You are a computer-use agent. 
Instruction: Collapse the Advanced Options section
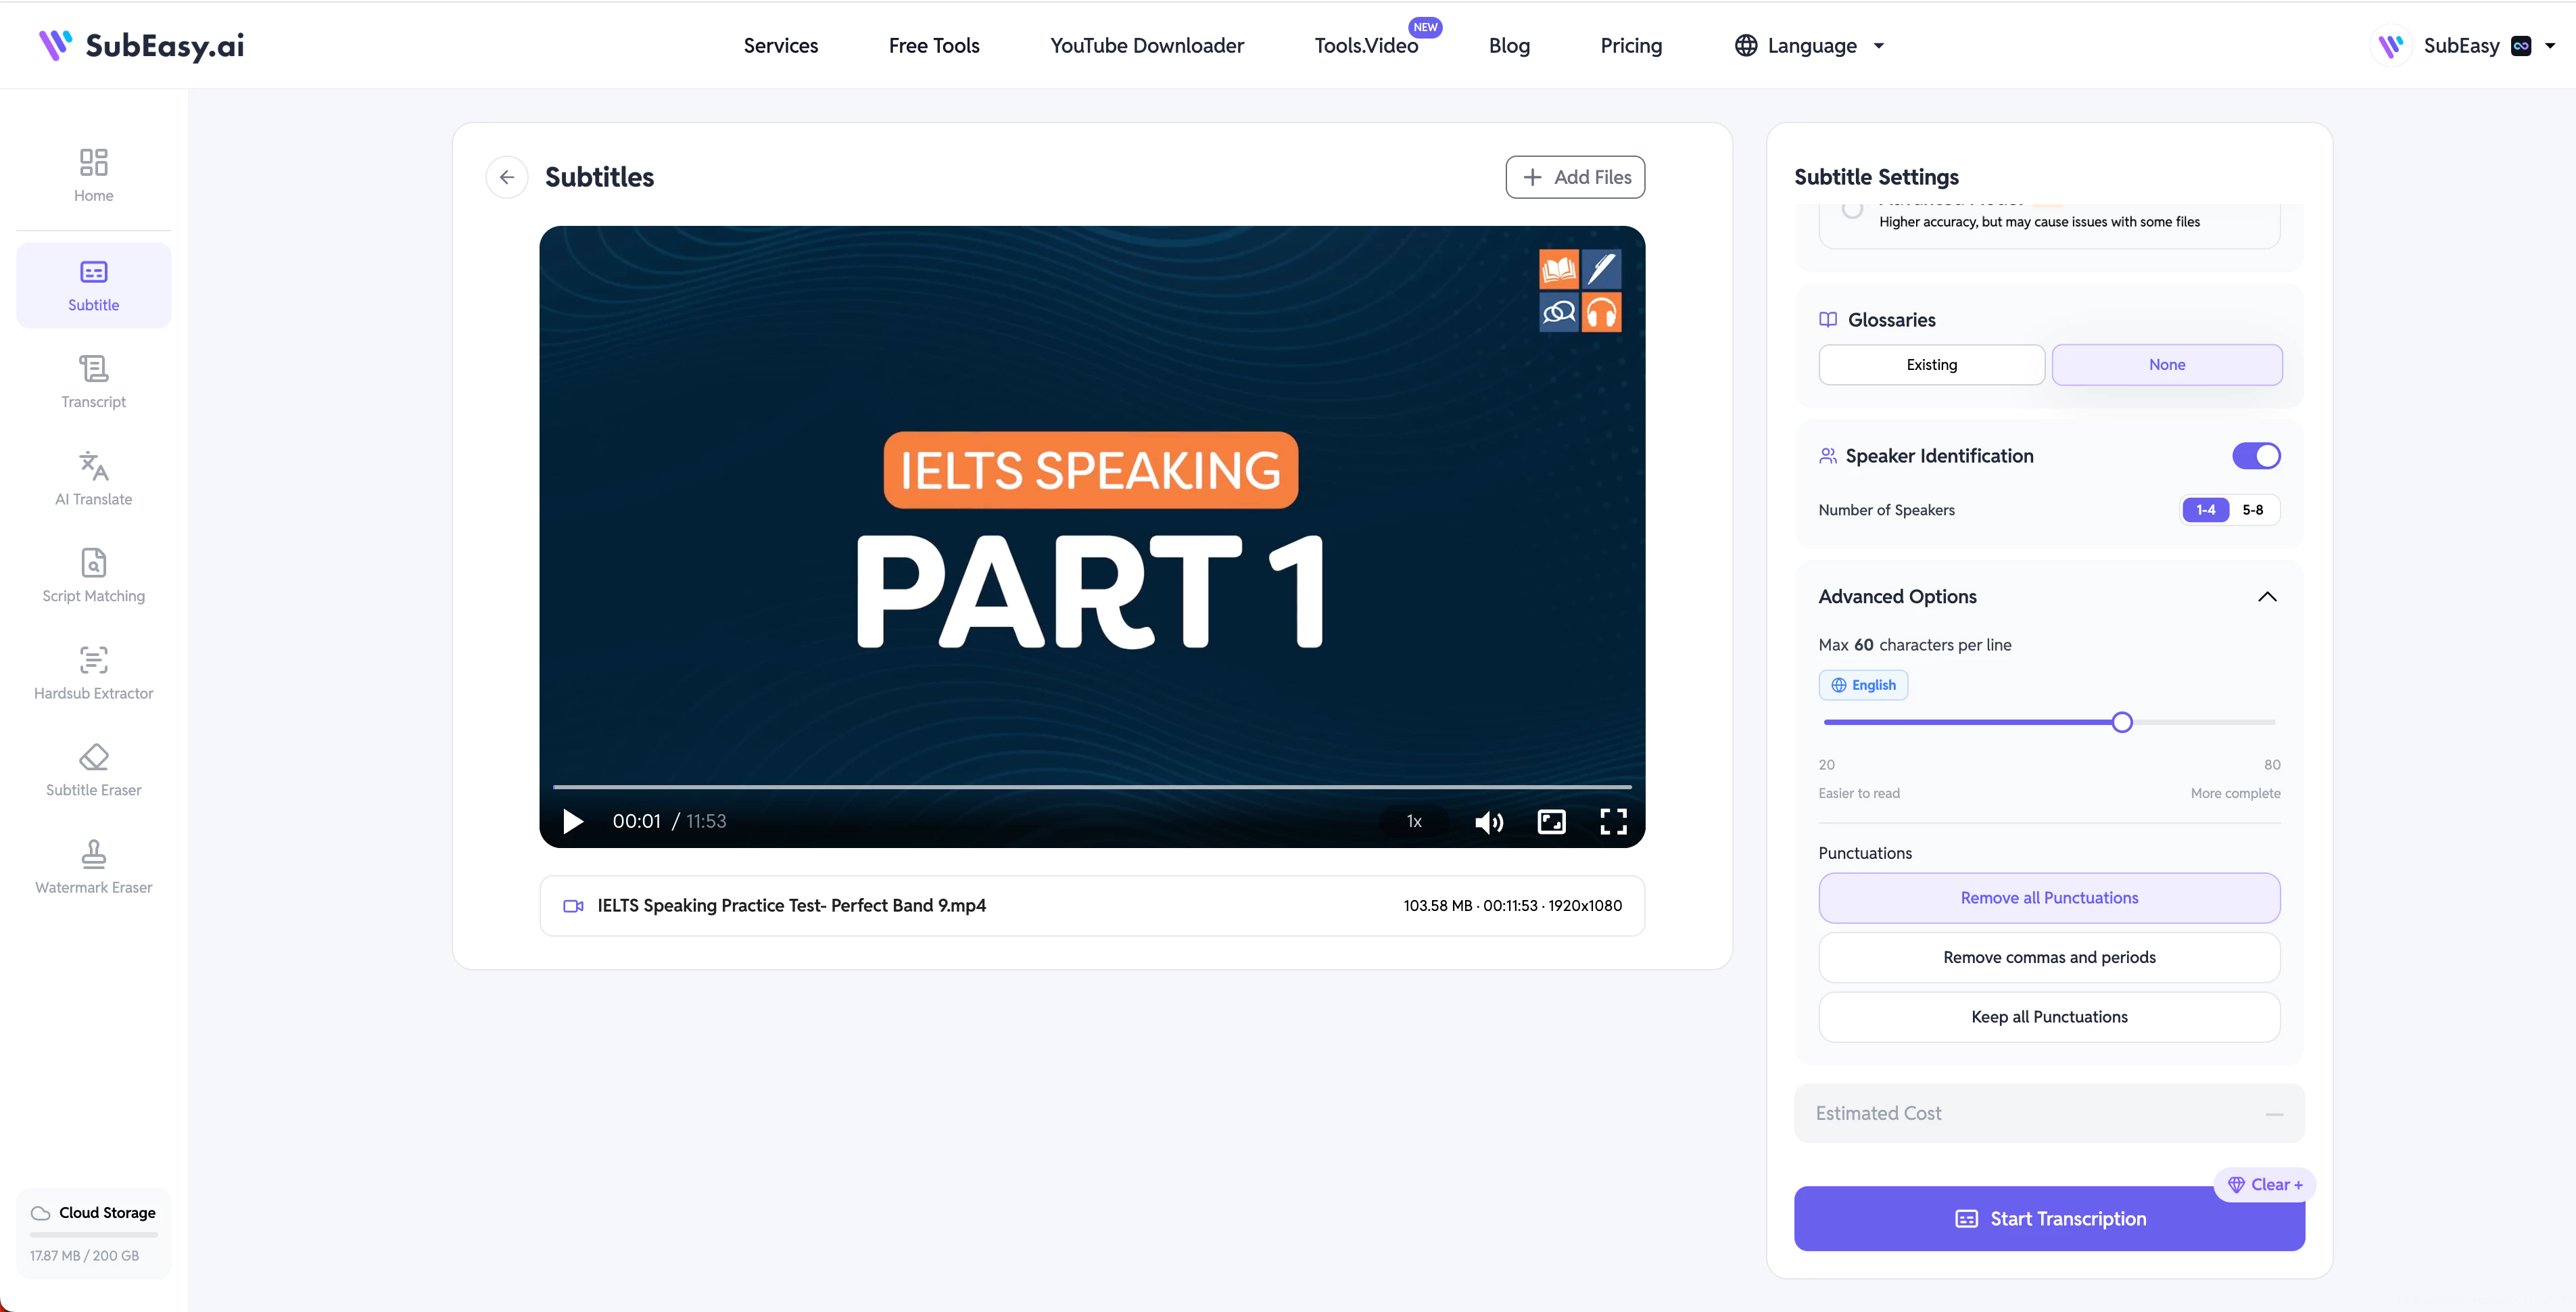[2267, 597]
